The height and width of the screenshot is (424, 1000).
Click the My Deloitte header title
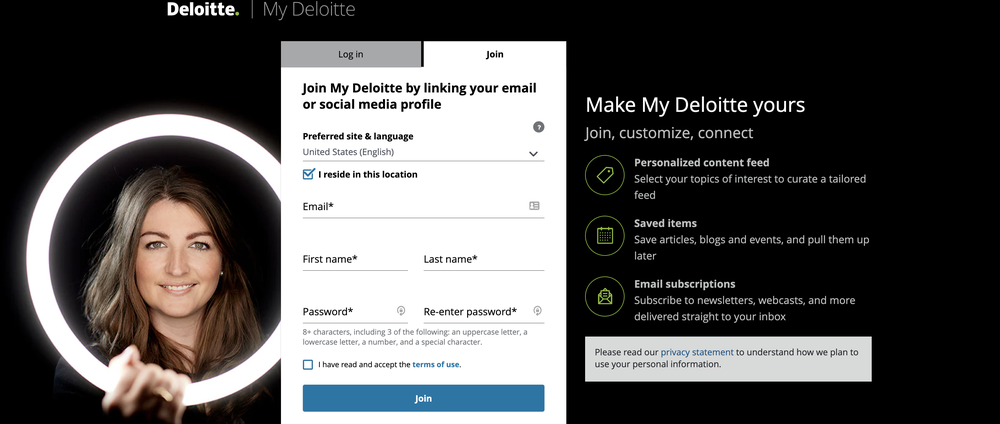click(x=309, y=10)
